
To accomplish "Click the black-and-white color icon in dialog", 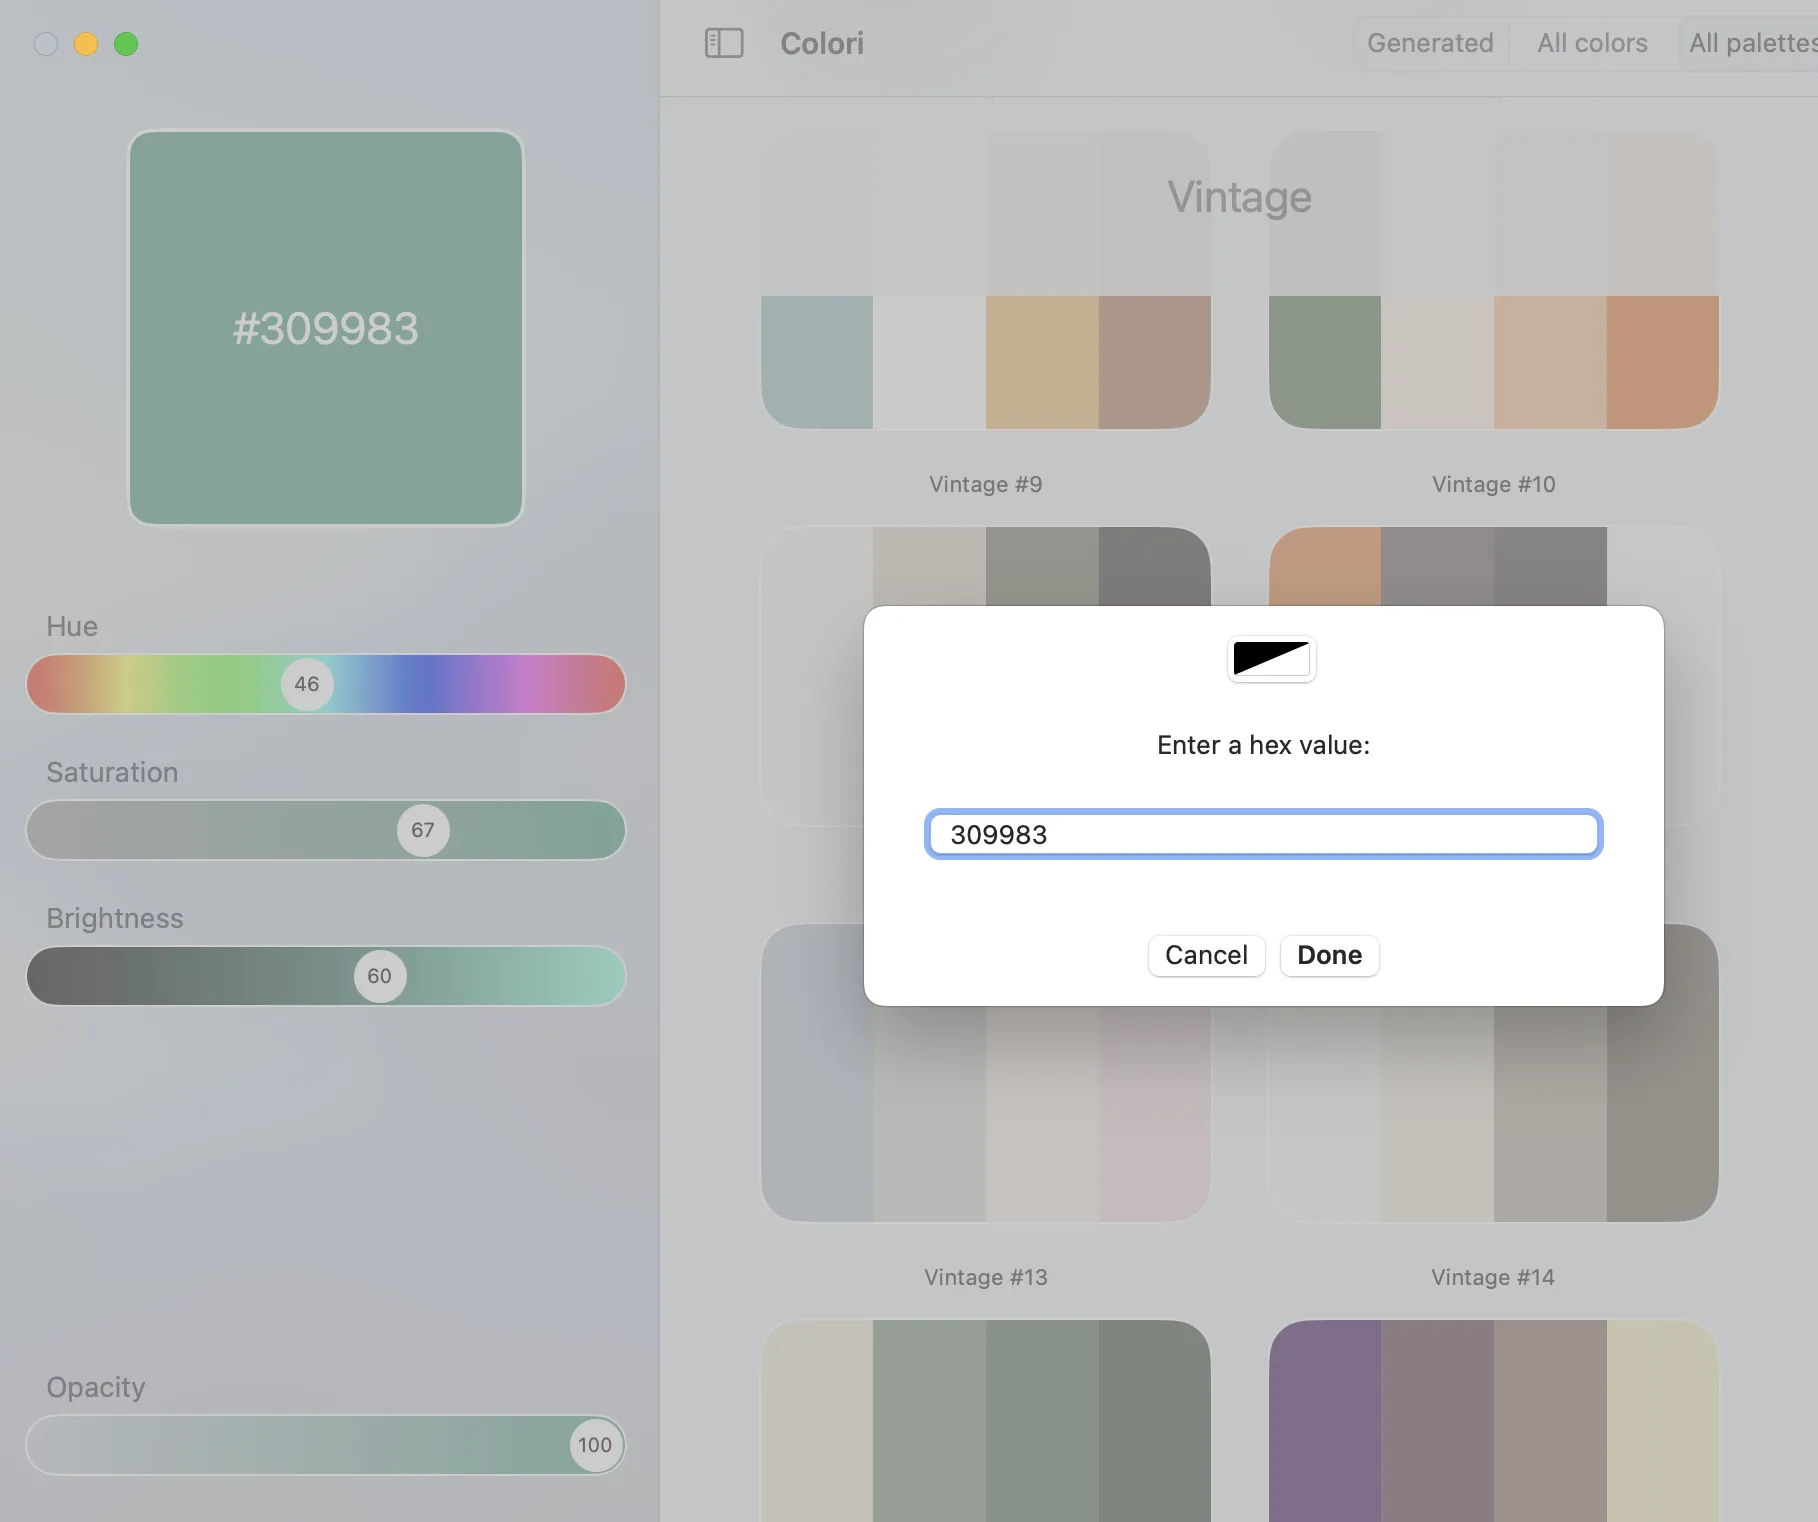I will click(x=1271, y=659).
